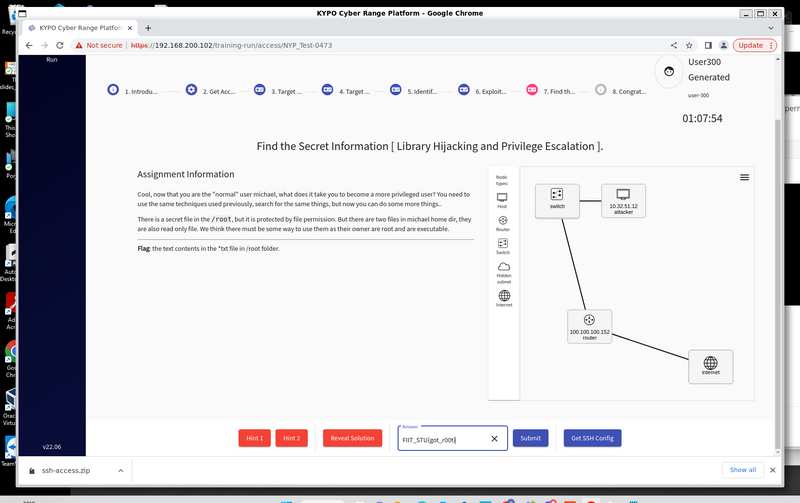Screen dimensions: 800x503
Task: Reveal the solution for this level
Action: [352, 438]
